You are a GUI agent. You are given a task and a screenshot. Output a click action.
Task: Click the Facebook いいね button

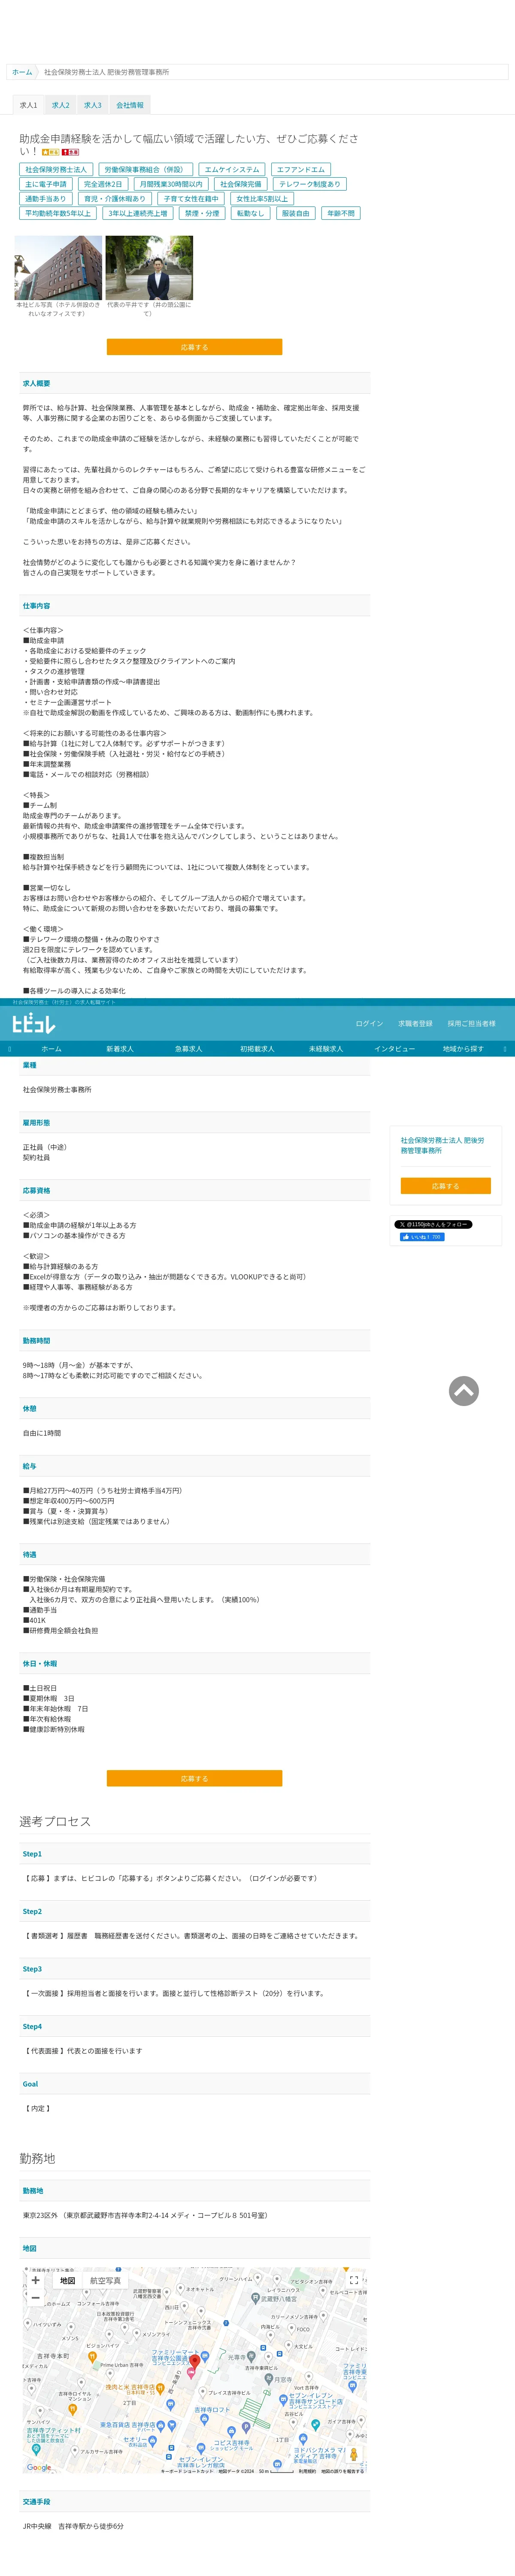coord(422,1237)
